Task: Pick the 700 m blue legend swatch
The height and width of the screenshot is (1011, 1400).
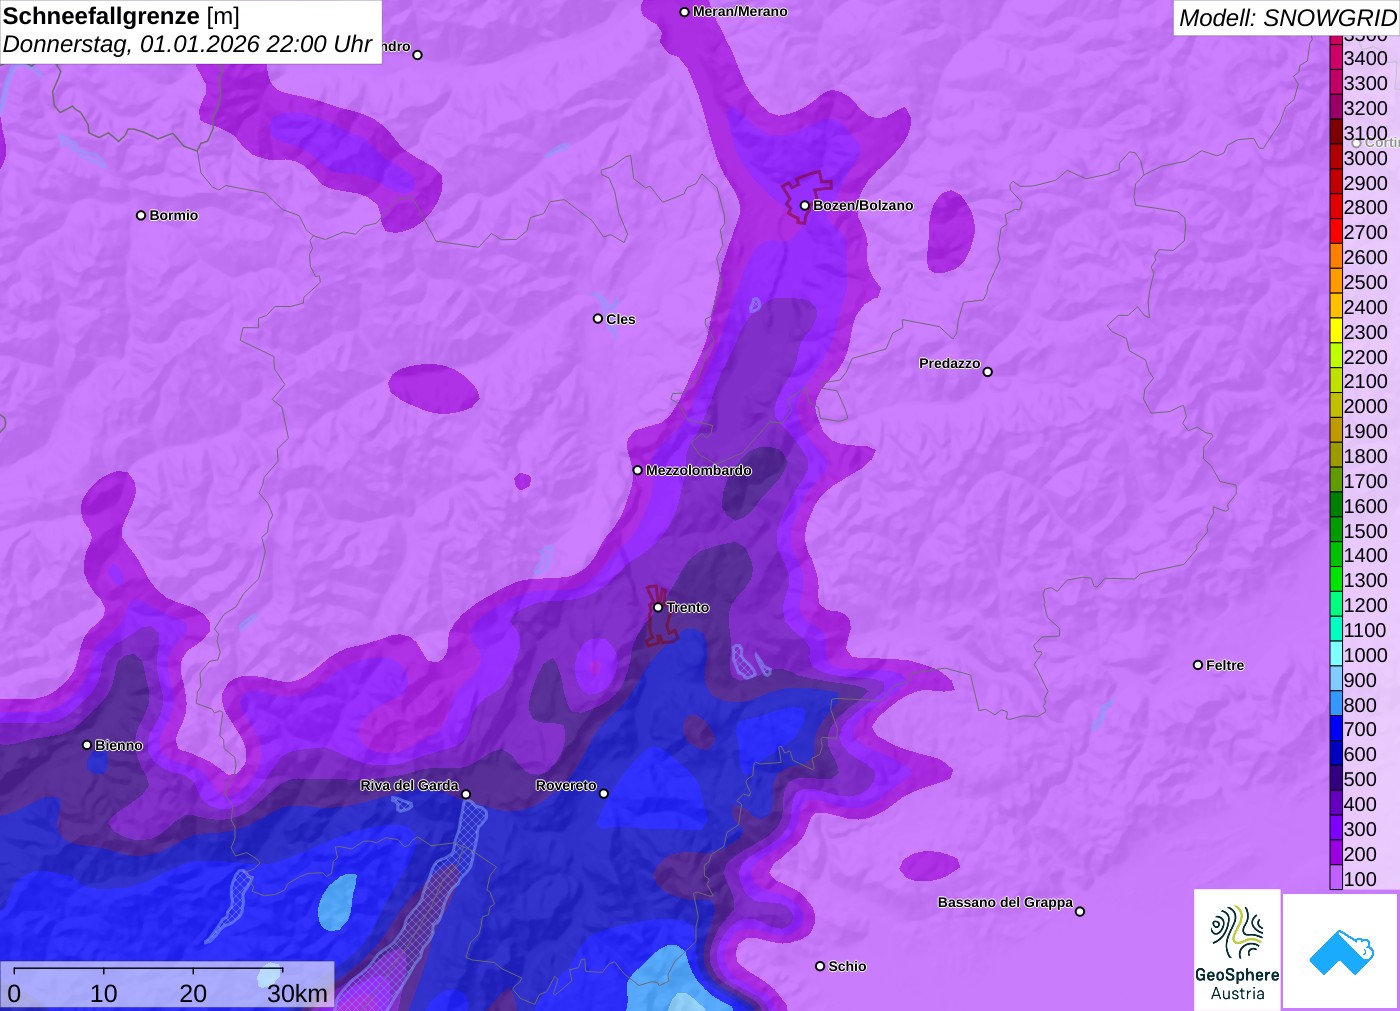Action: (x=1336, y=728)
